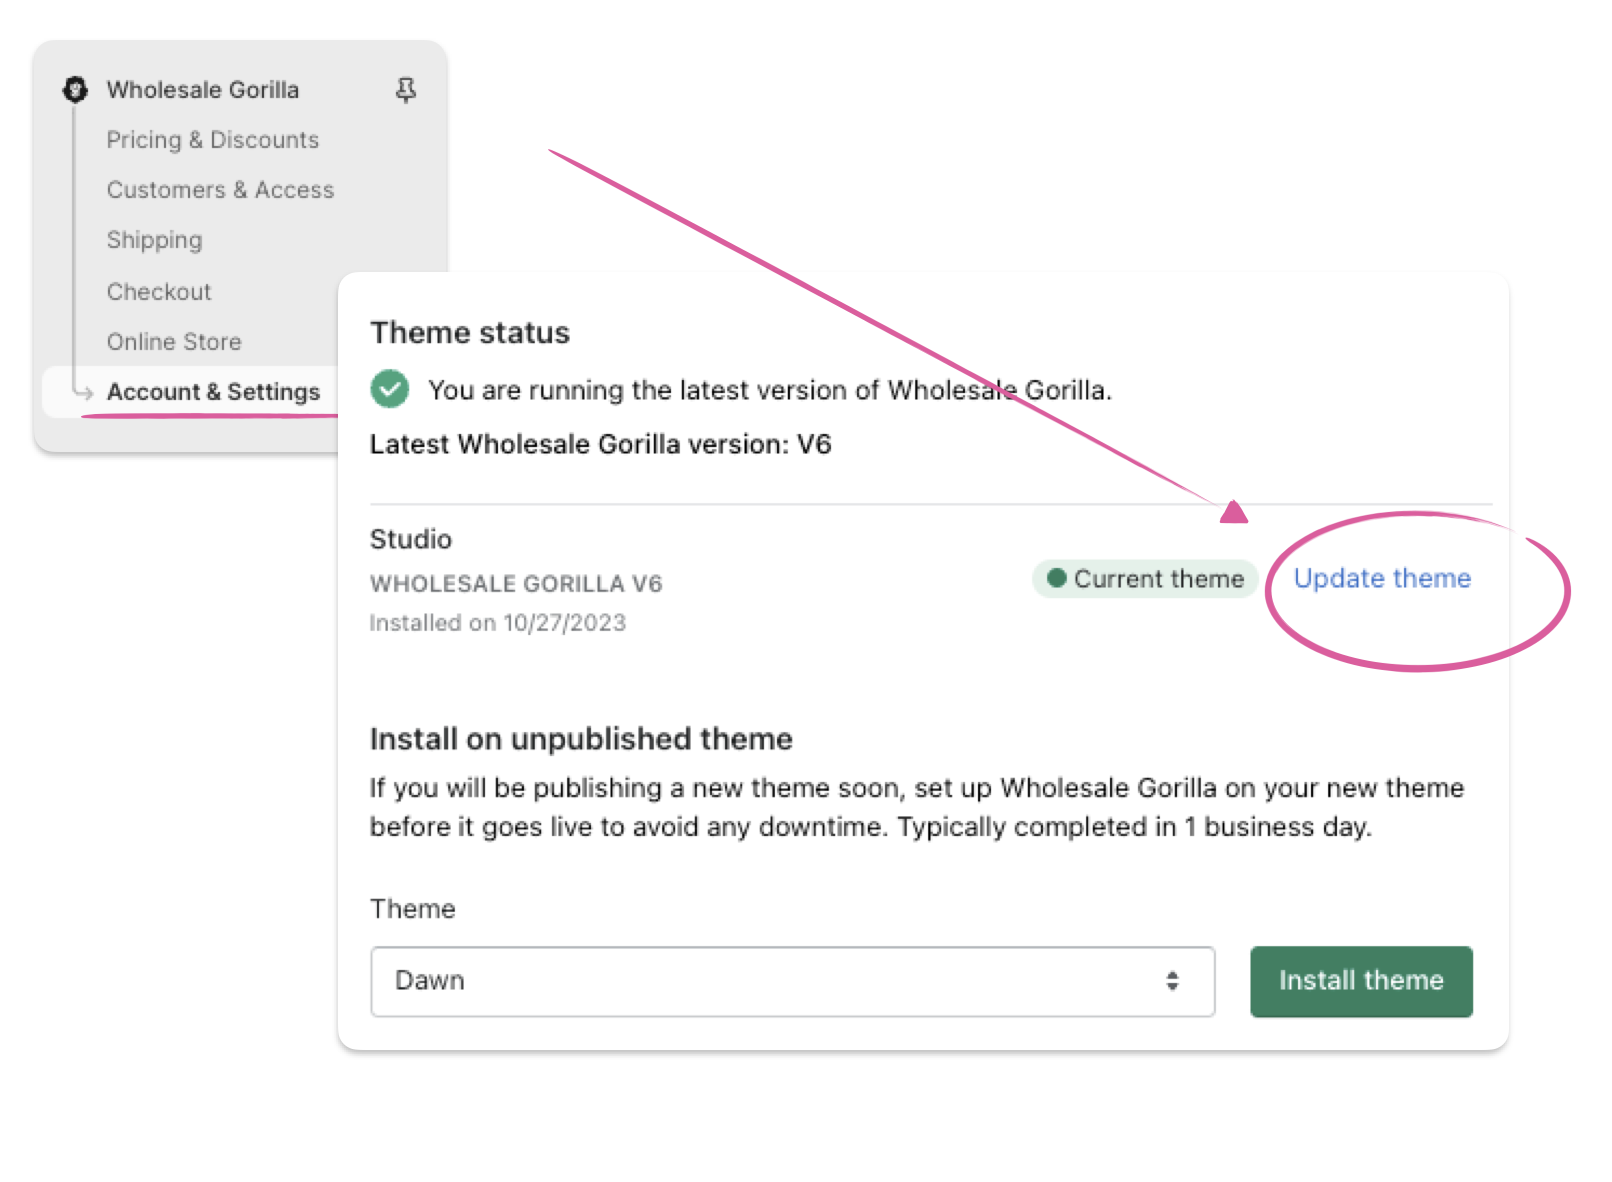The width and height of the screenshot is (1612, 1182).
Task: Click the up-down arrows in Theme selector
Action: 1172,981
